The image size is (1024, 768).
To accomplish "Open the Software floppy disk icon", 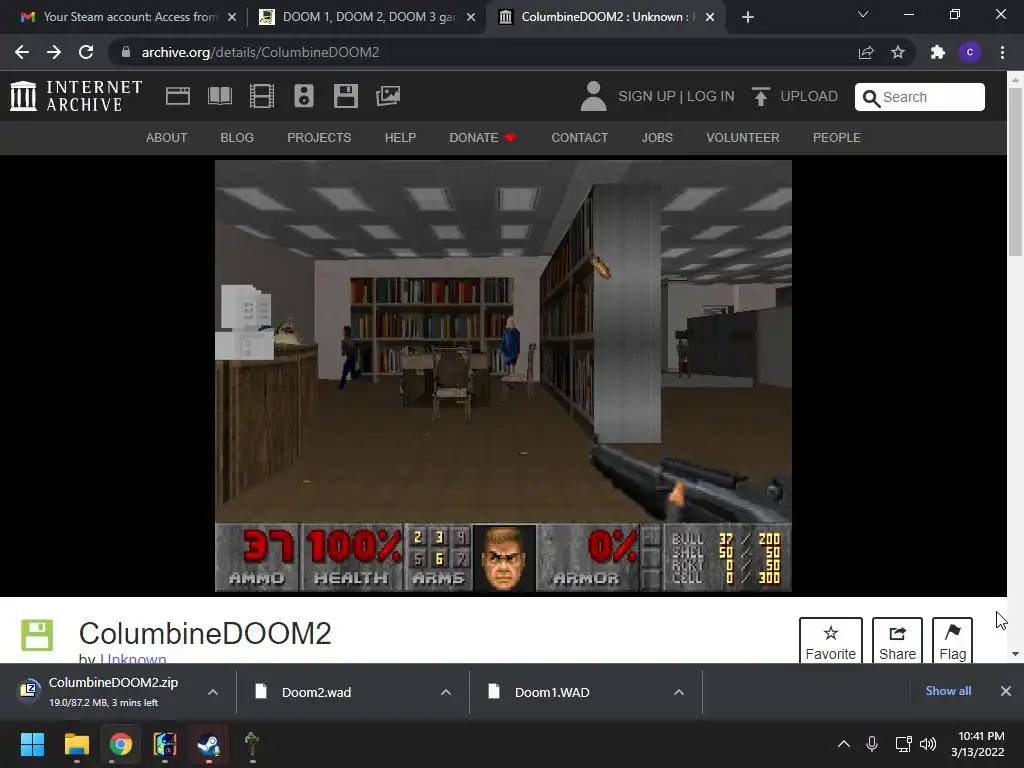I will click(345, 96).
